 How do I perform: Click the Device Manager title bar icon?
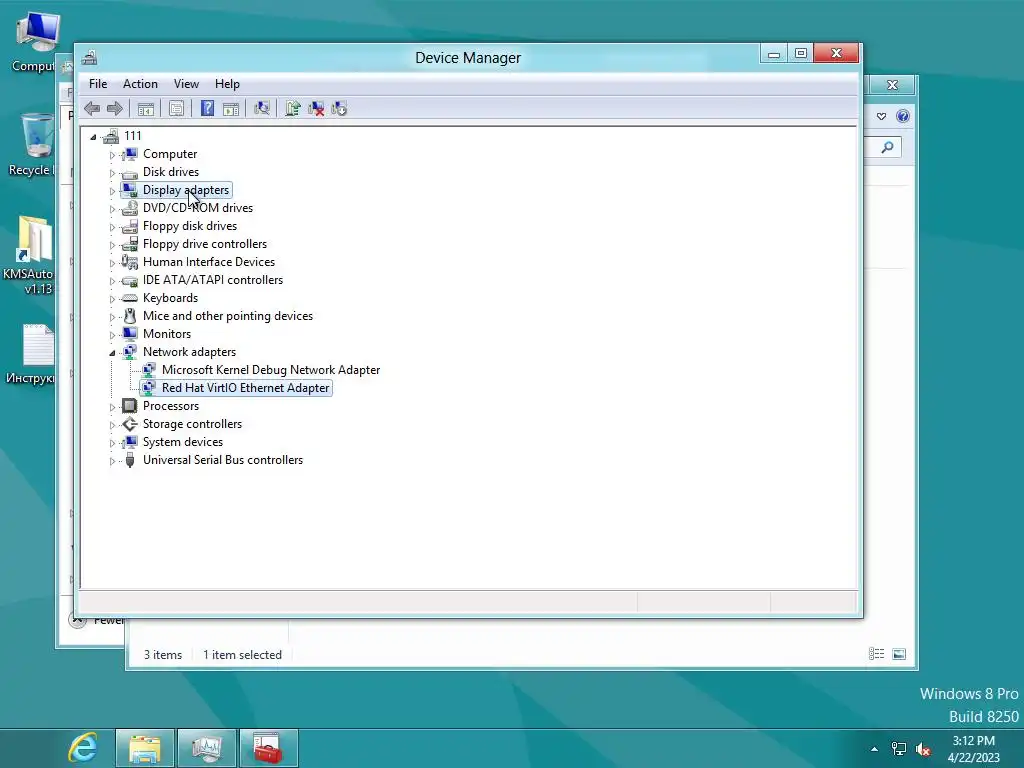(x=89, y=57)
